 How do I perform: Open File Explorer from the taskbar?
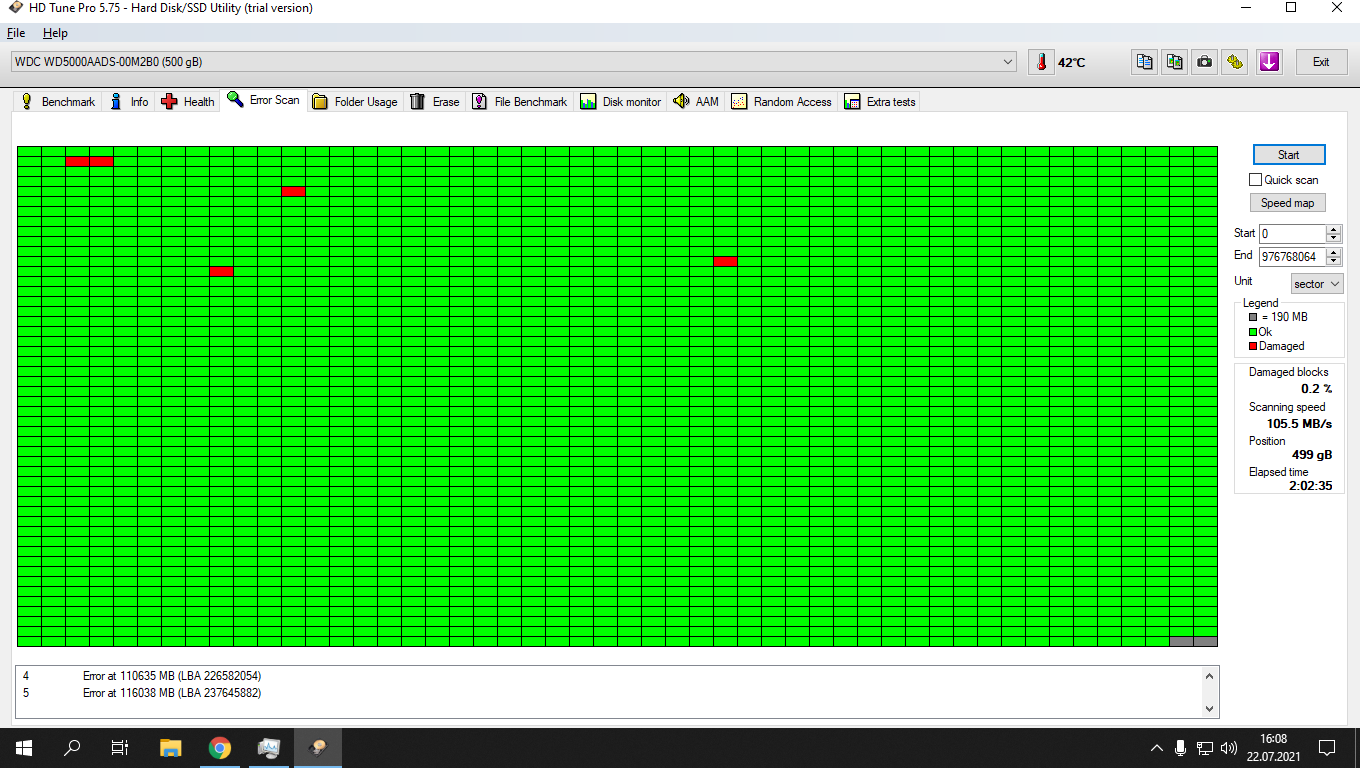click(x=171, y=748)
